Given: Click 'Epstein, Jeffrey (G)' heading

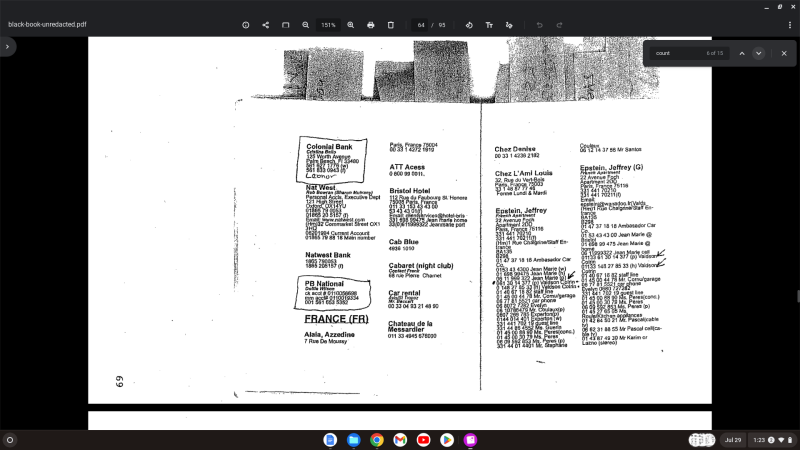Looking at the screenshot, I should coord(611,167).
